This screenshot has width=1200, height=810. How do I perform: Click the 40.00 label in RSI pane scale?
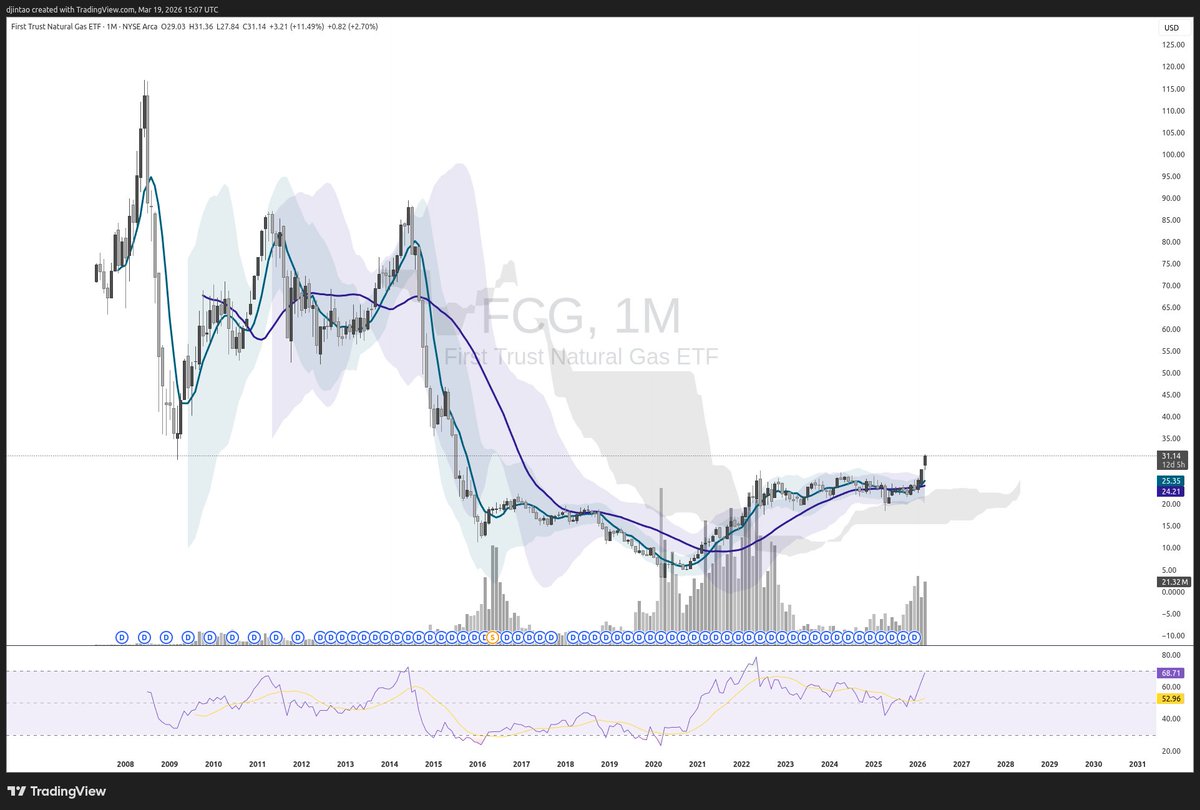(x=1173, y=718)
